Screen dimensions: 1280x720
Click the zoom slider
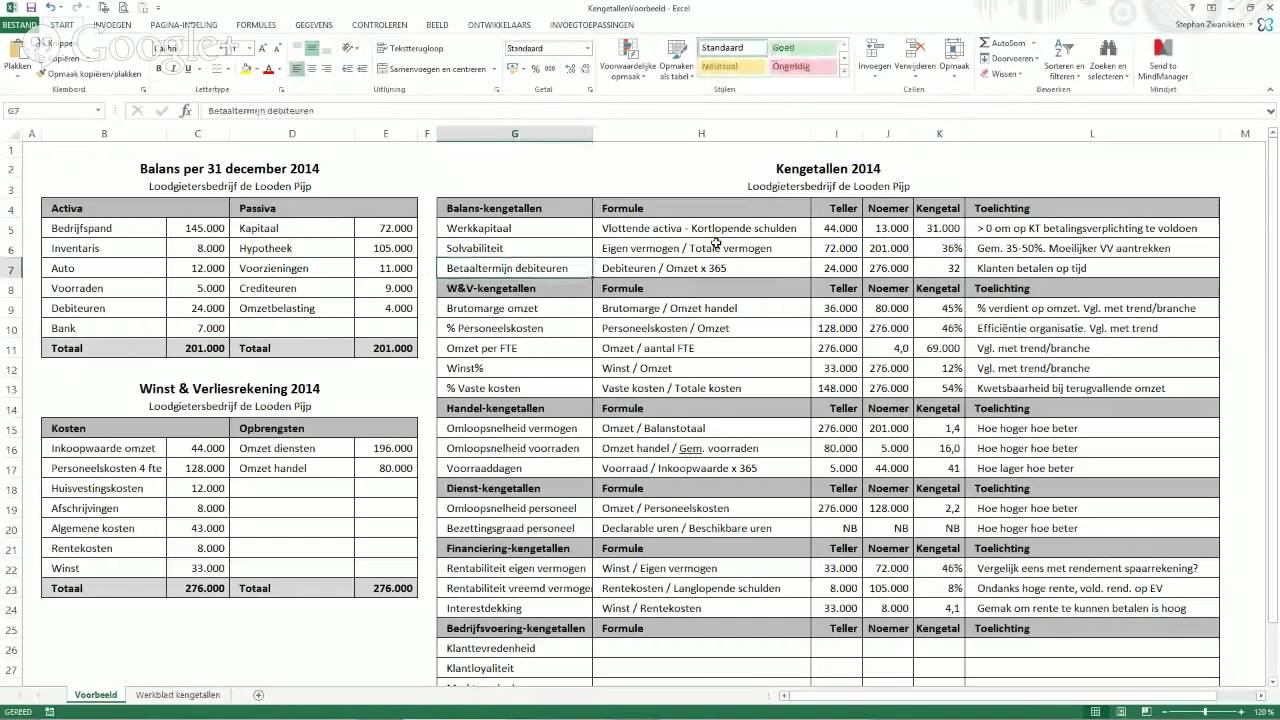[x=1204, y=712]
